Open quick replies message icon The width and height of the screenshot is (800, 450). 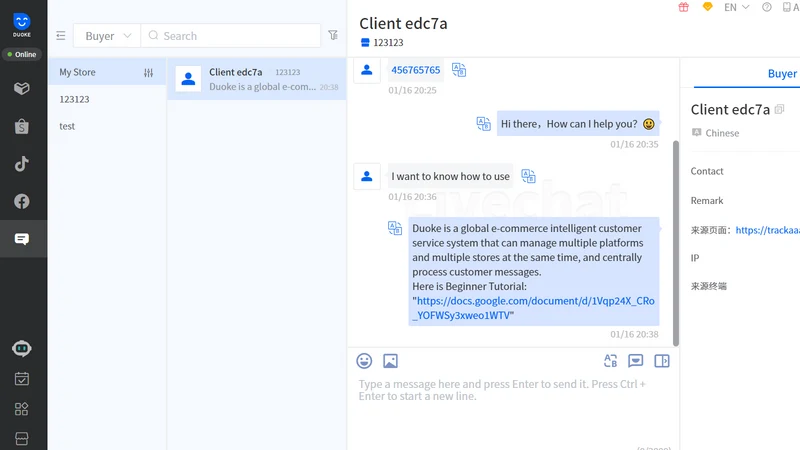click(635, 361)
